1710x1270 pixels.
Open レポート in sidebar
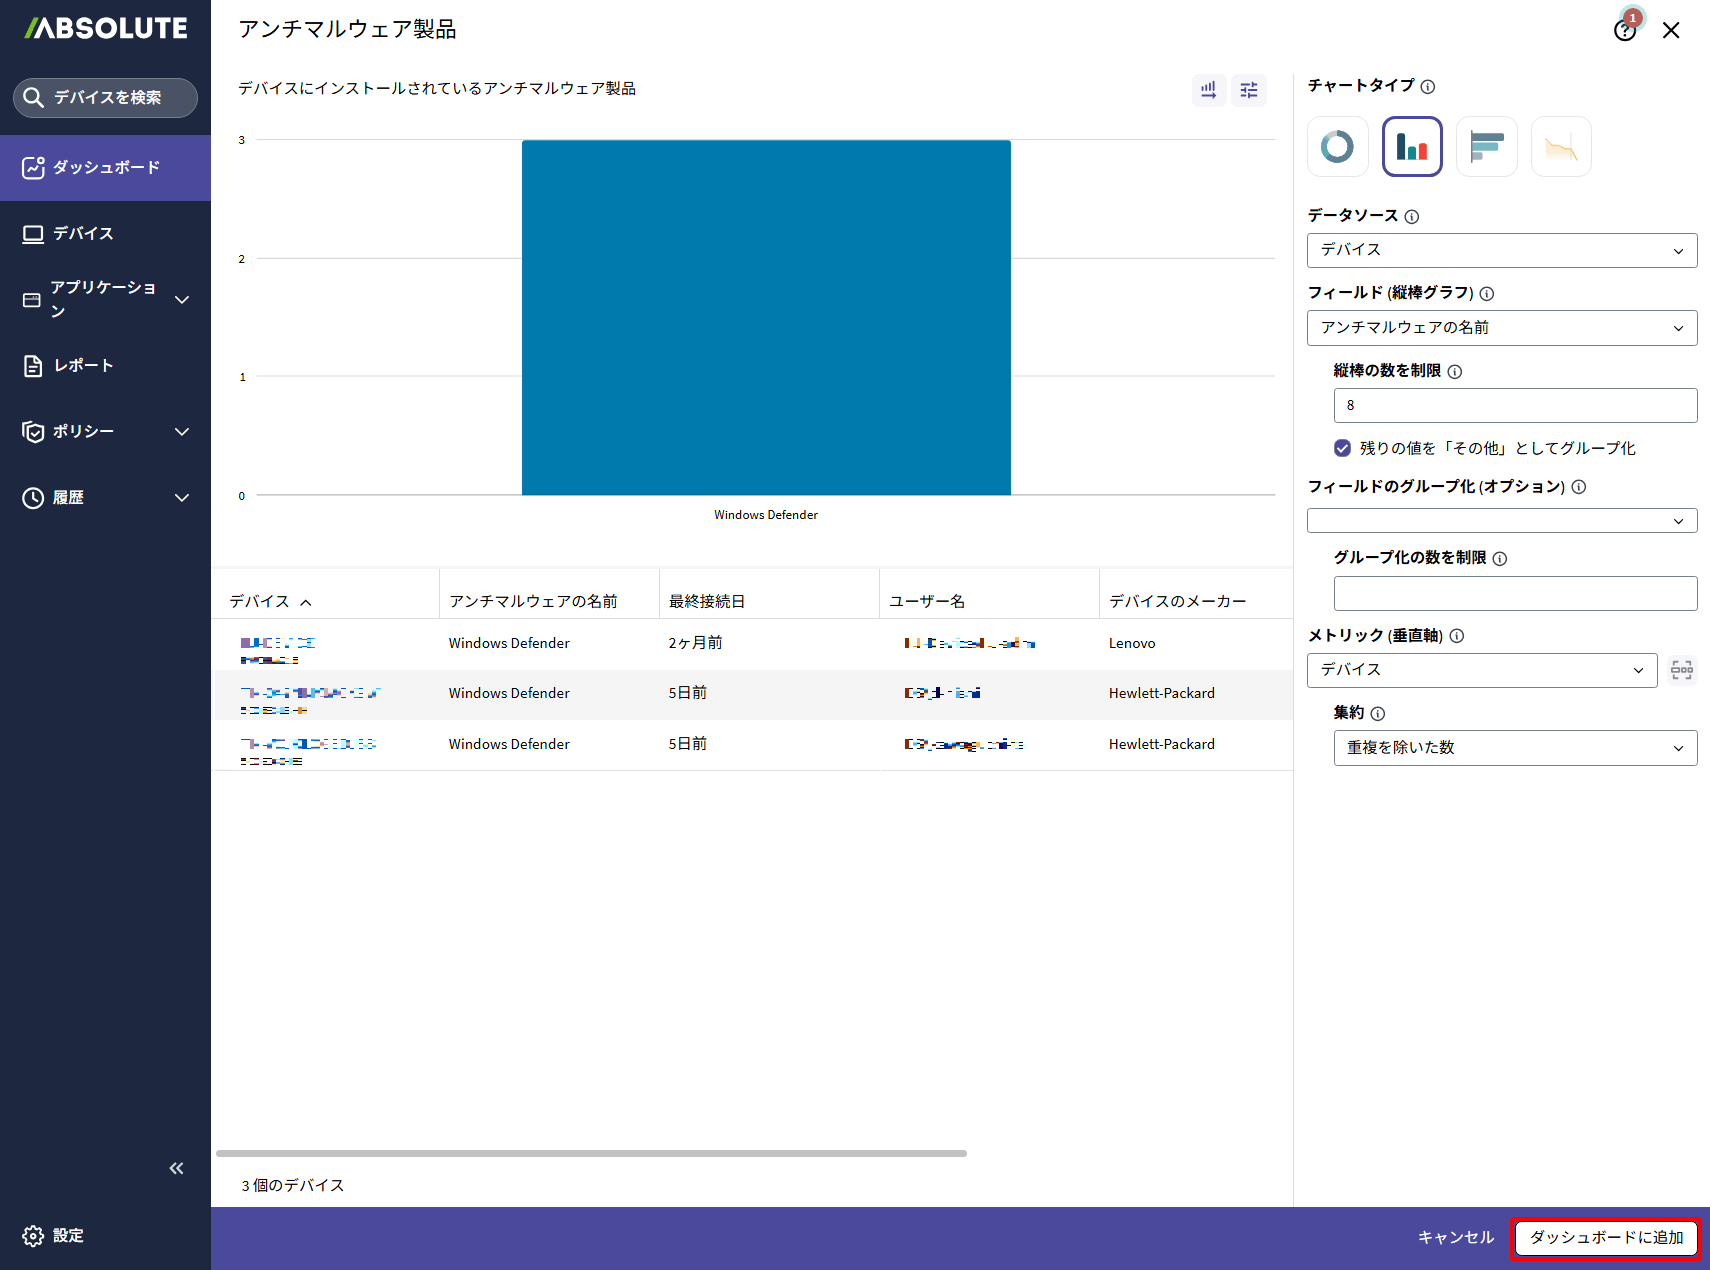pyautogui.click(x=105, y=366)
